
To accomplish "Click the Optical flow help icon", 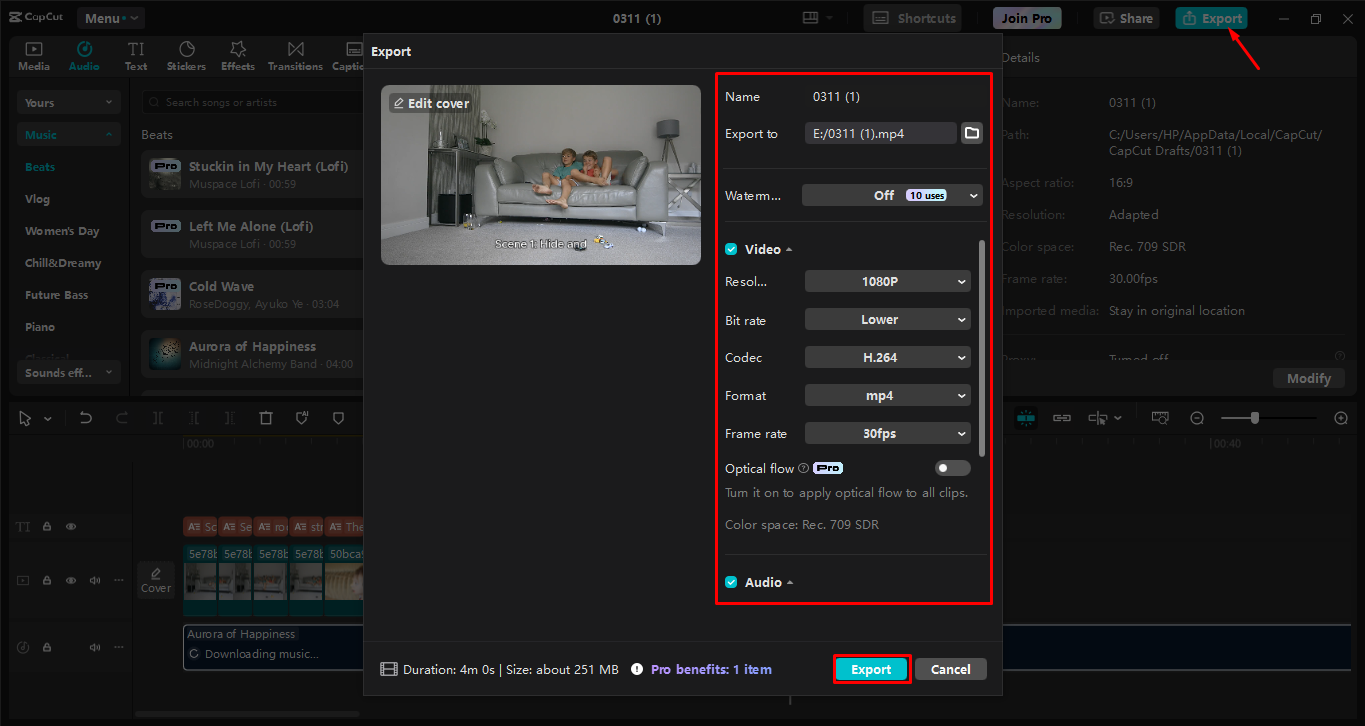I will coord(803,468).
